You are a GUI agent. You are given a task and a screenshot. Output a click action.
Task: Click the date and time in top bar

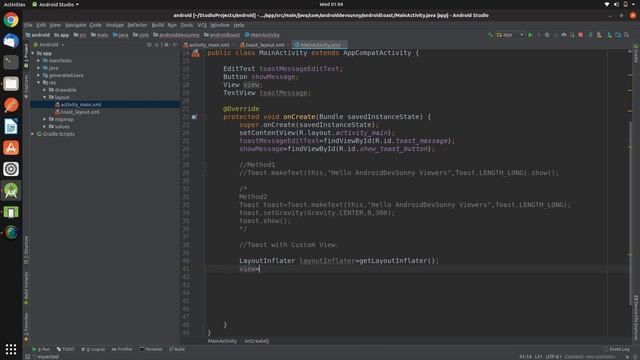coord(331,4)
